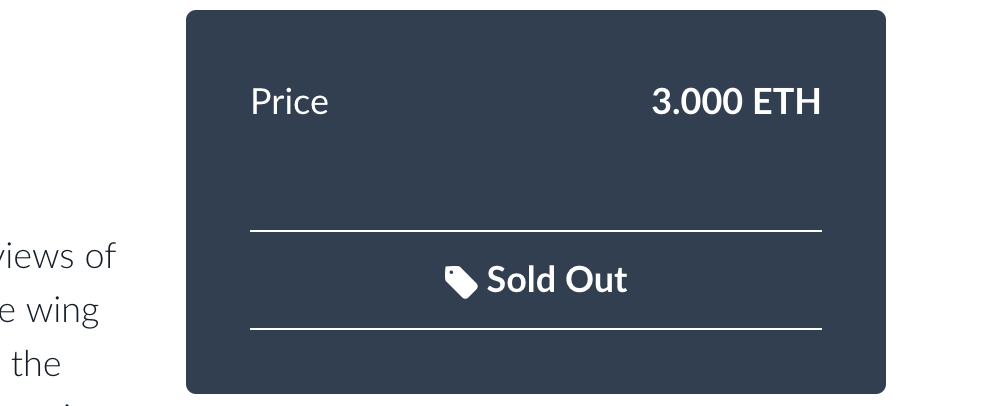
Task: Click the card area left of the tag icon
Action: tap(347, 280)
